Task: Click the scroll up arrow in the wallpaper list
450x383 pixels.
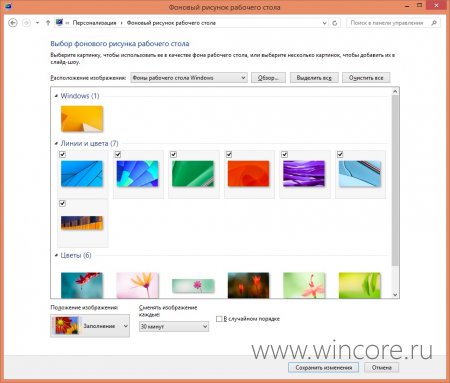Action: [395, 91]
